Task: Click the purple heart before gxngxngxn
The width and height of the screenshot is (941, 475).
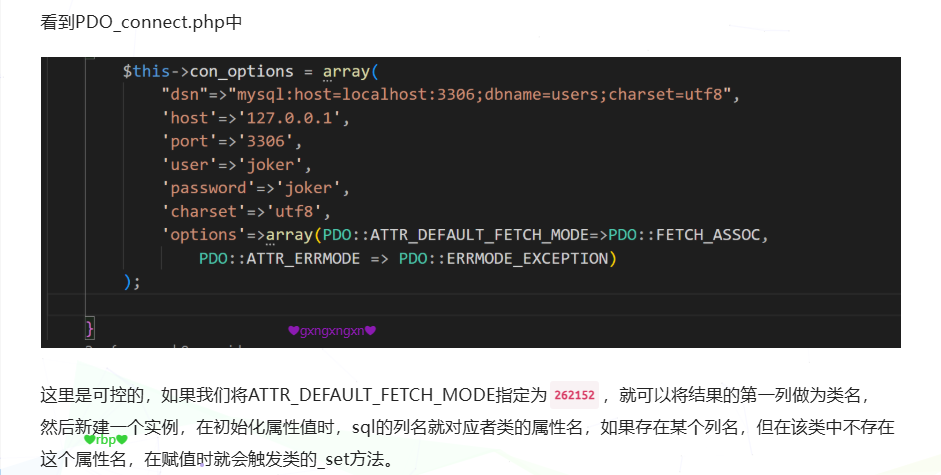Action: click(x=293, y=330)
